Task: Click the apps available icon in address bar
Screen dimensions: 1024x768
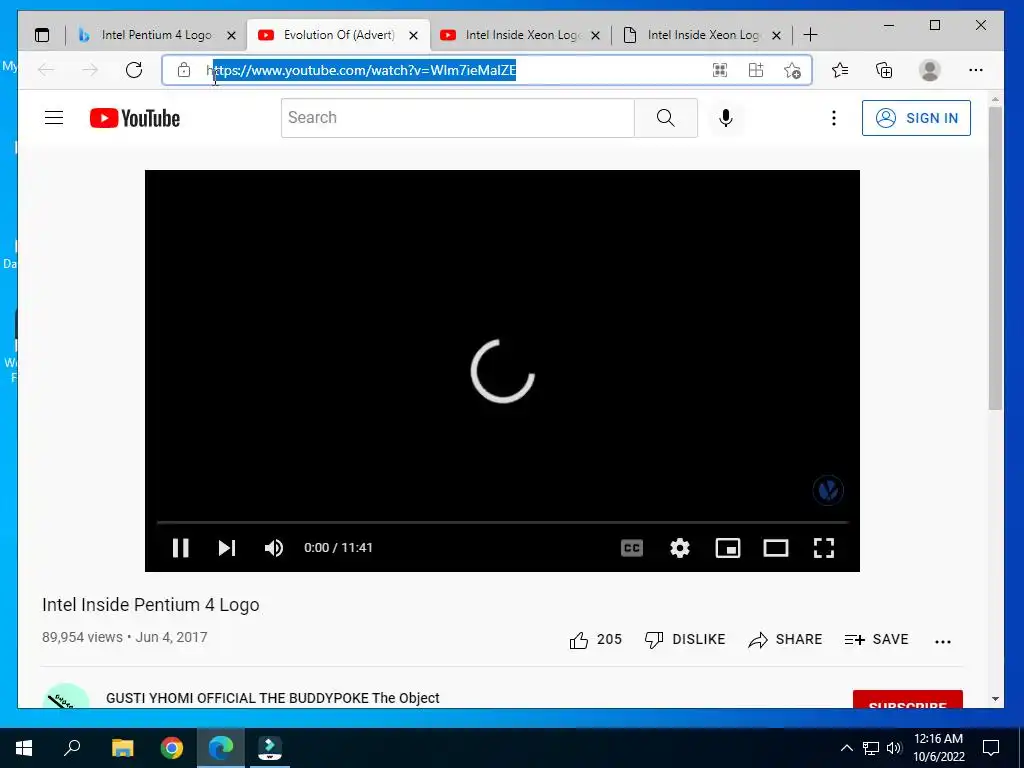Action: [756, 70]
